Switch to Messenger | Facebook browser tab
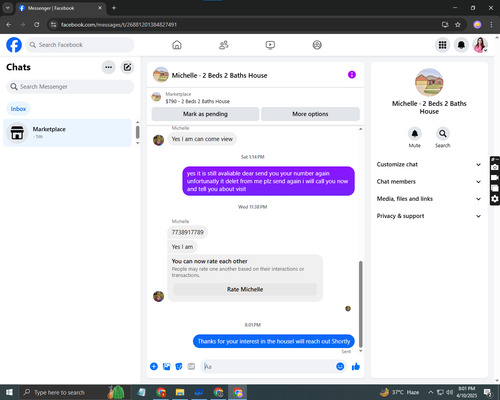Viewport: 500px width, 400px height. [61, 8]
